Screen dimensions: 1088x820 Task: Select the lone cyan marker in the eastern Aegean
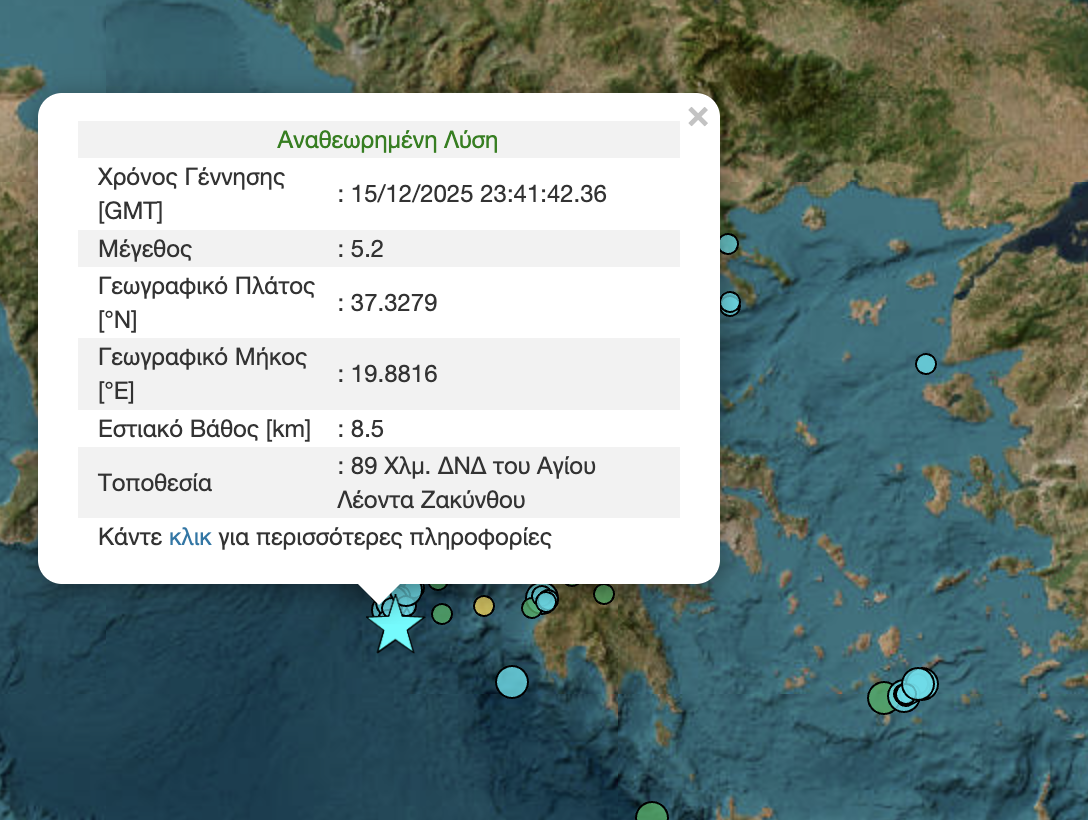tap(926, 364)
